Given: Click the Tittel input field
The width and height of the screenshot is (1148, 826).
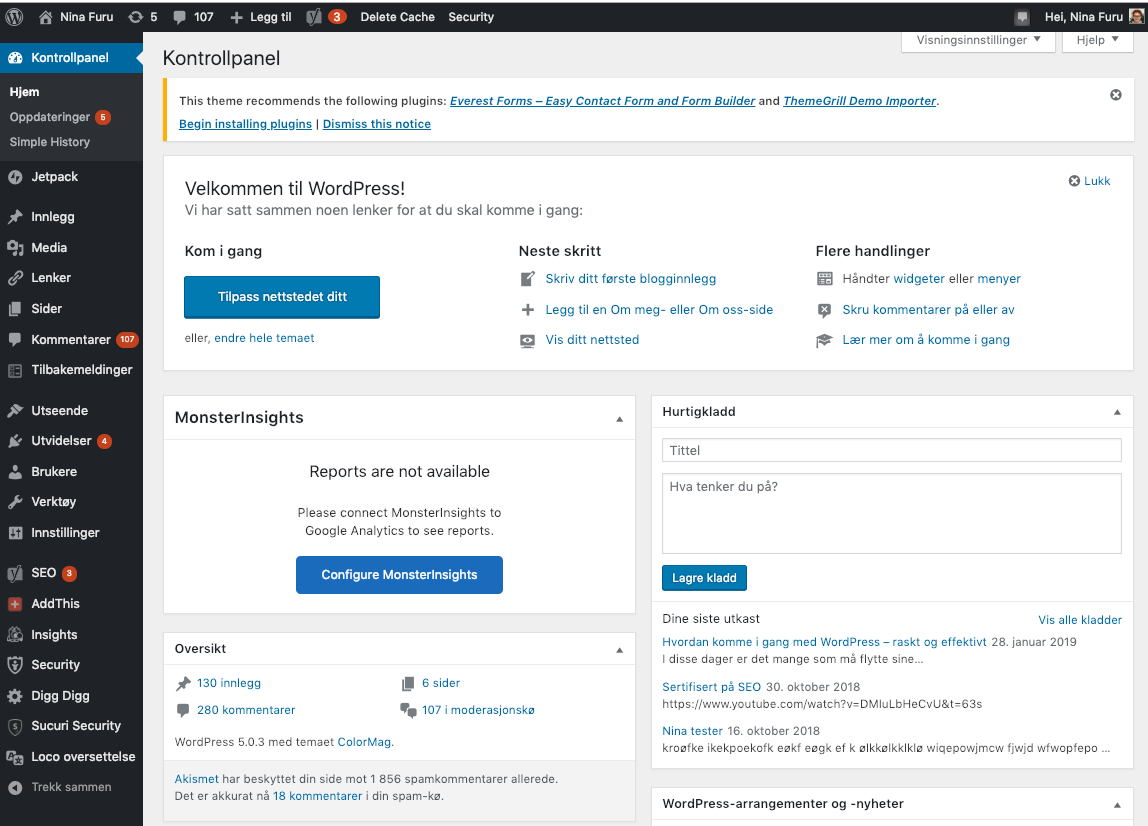Looking at the screenshot, I should tap(892, 450).
